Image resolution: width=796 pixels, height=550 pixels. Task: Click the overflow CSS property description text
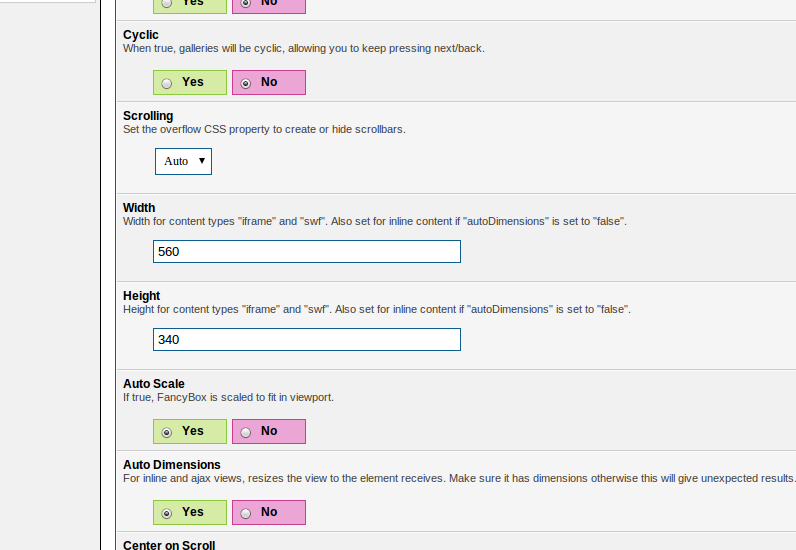pyautogui.click(x=264, y=130)
